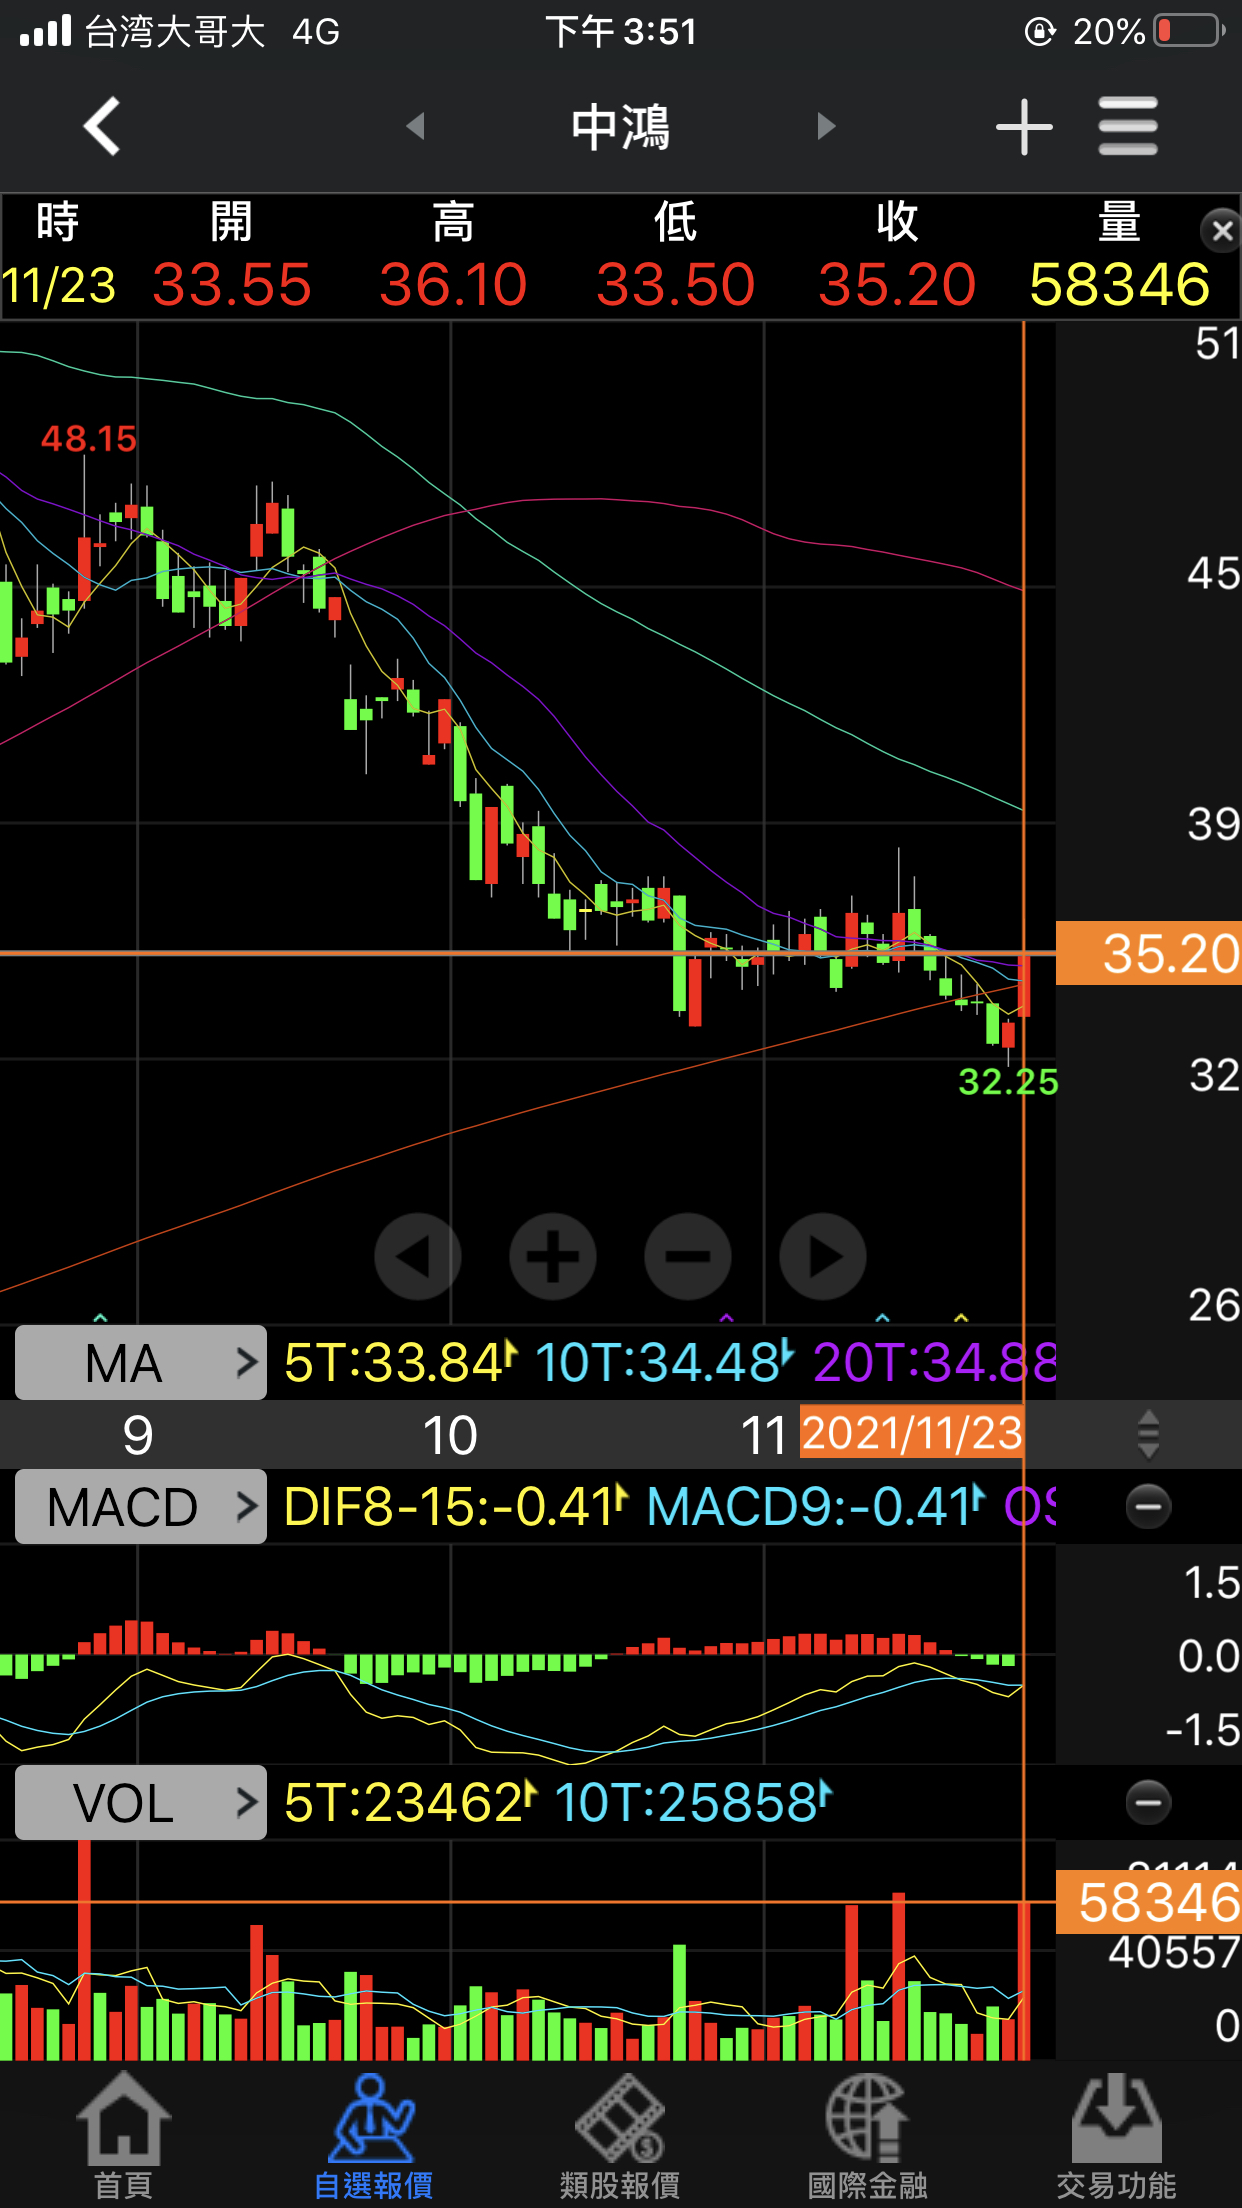Open the VOL indicator selector
This screenshot has height=2208, width=1242.
pos(141,1803)
